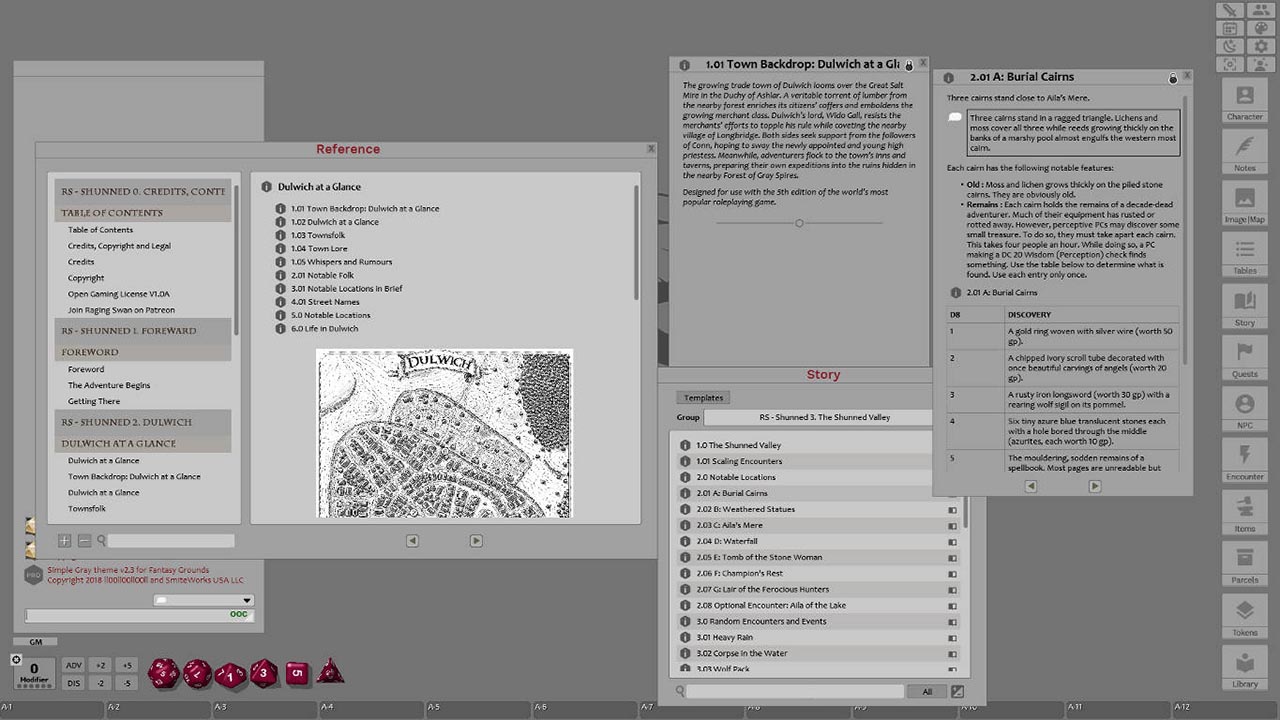Roll the red d20 die
The height and width of the screenshot is (720, 1280).
click(163, 673)
